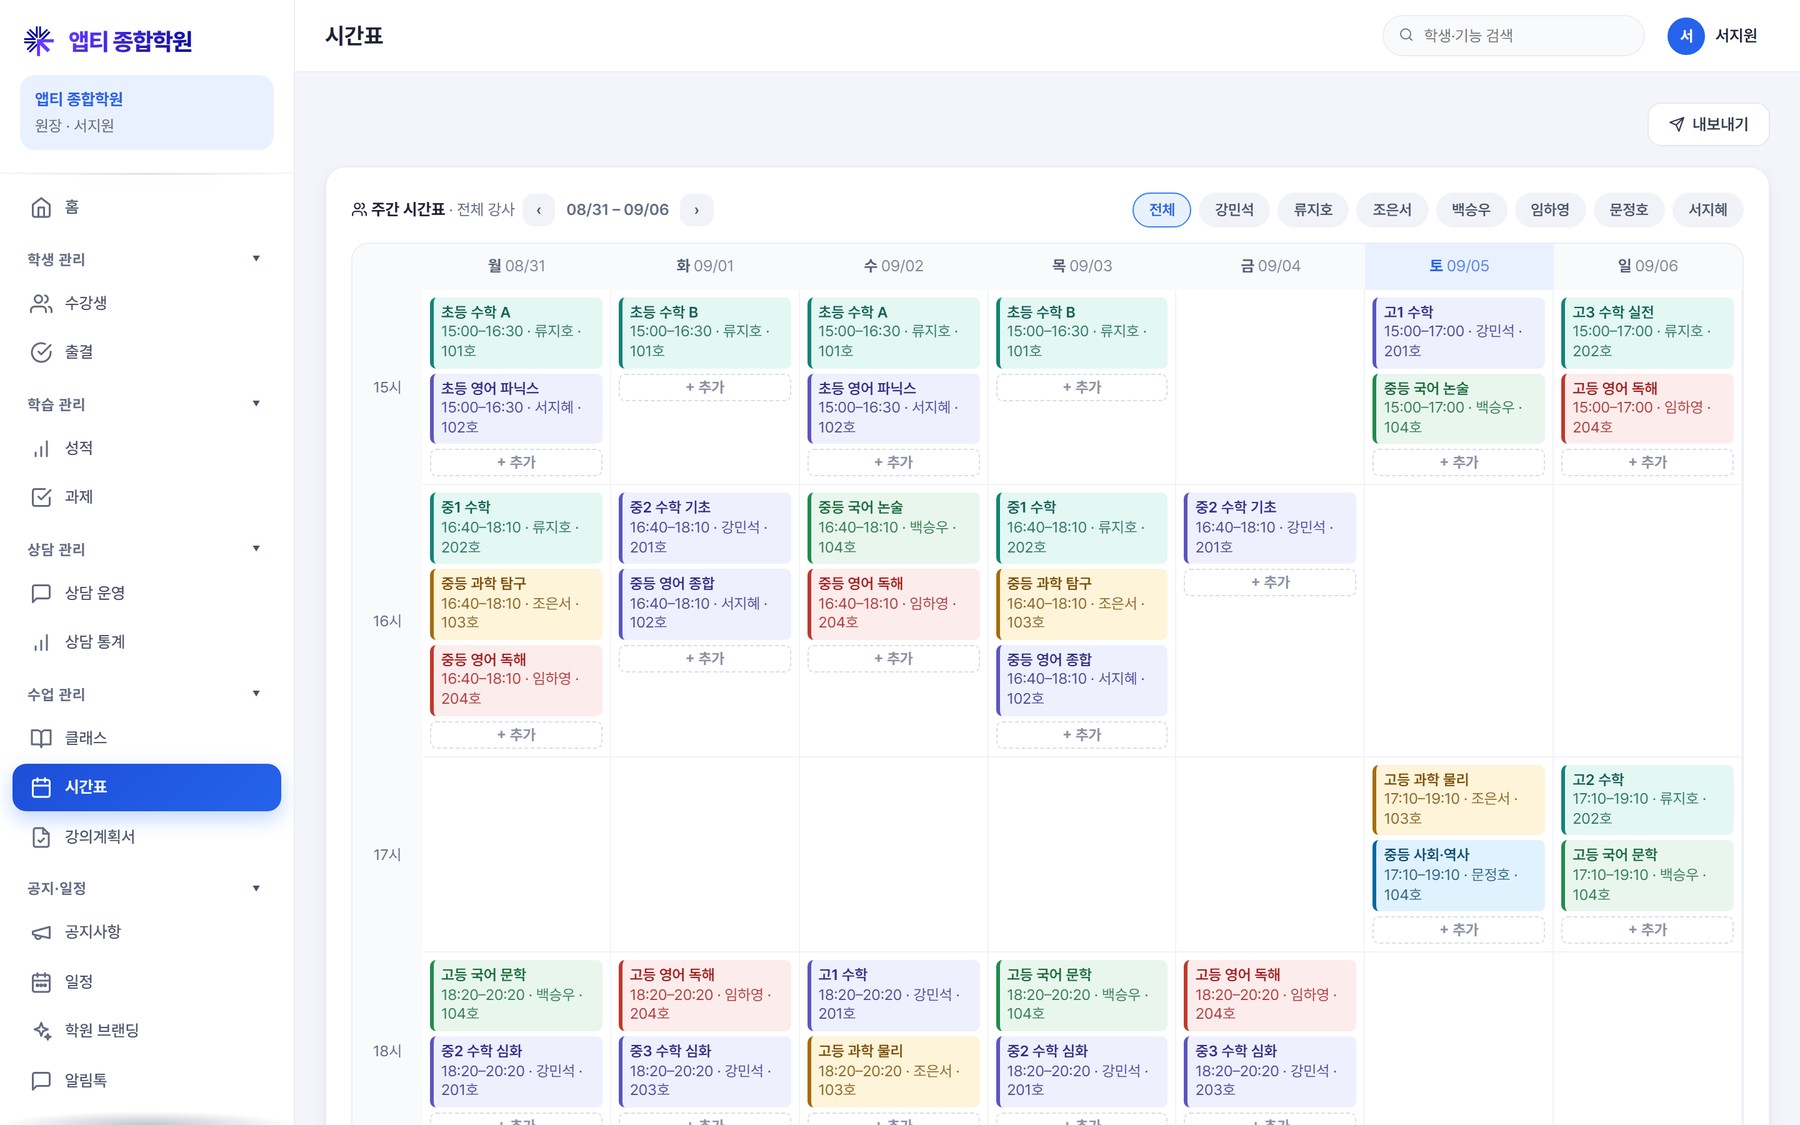Open Monday 초등 수학 A class card
Image resolution: width=1800 pixels, height=1125 pixels.
(x=516, y=332)
